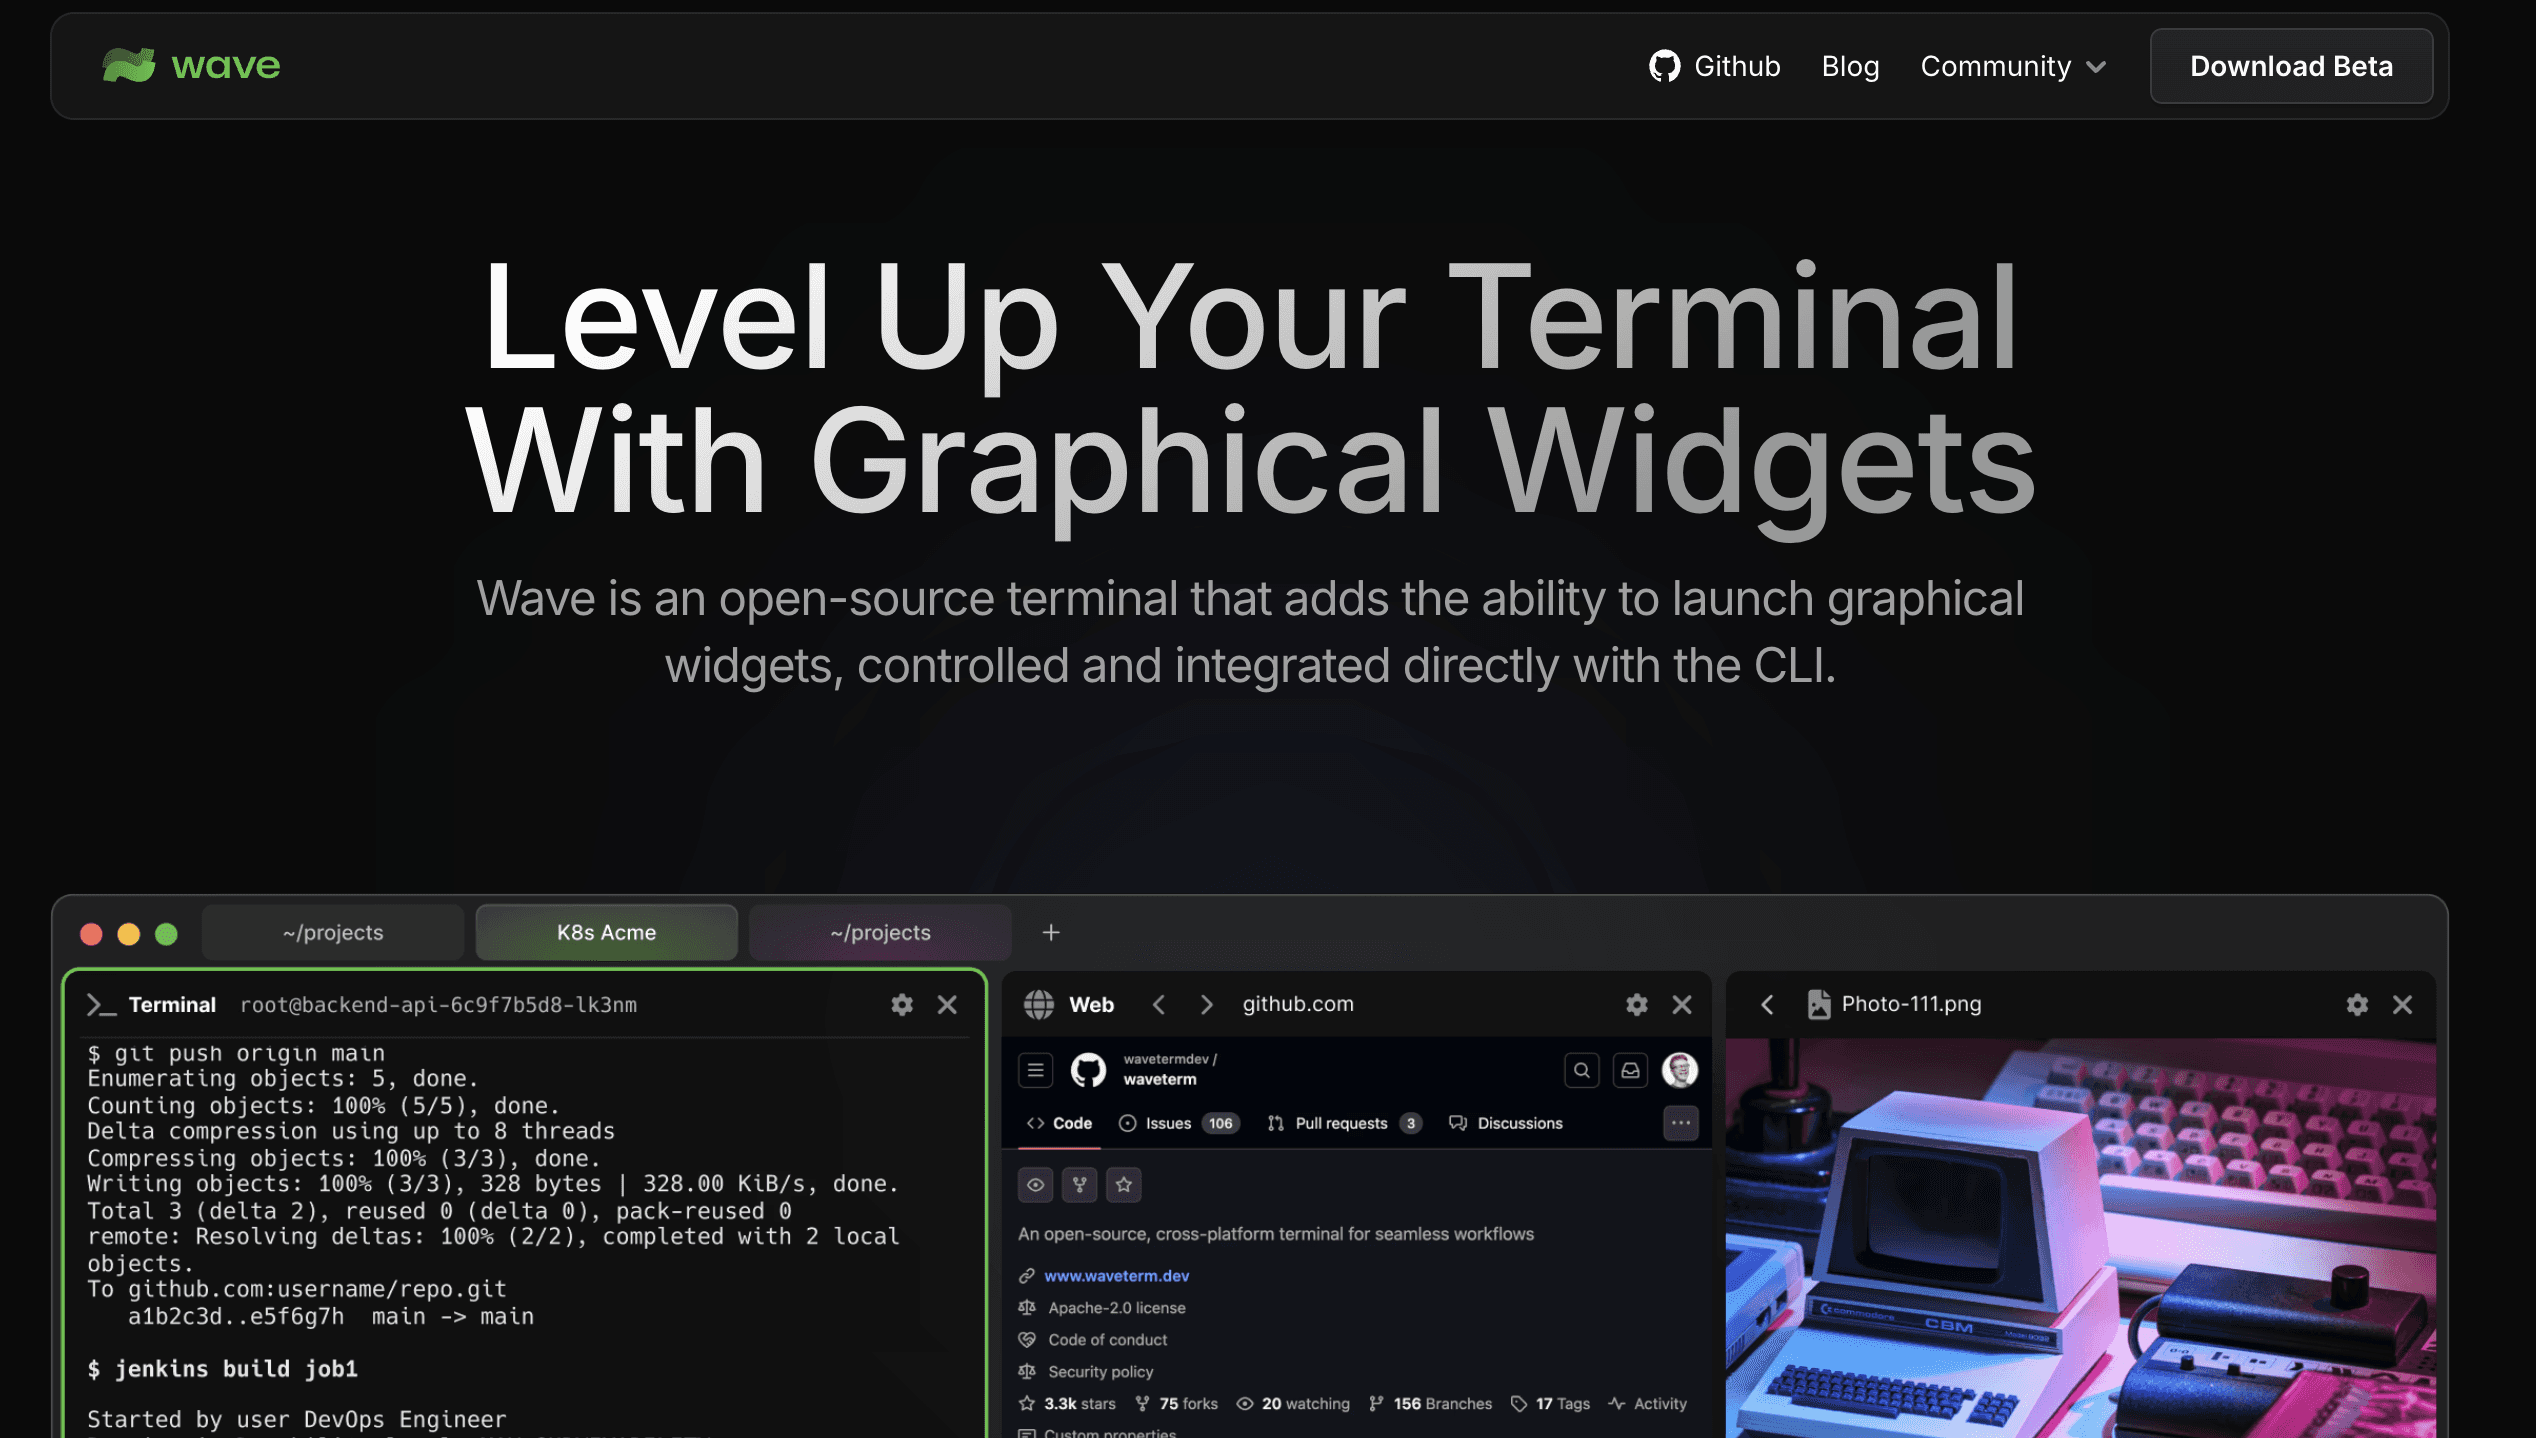Click the Web globe icon
The height and width of the screenshot is (1438, 2536).
tap(1039, 1004)
